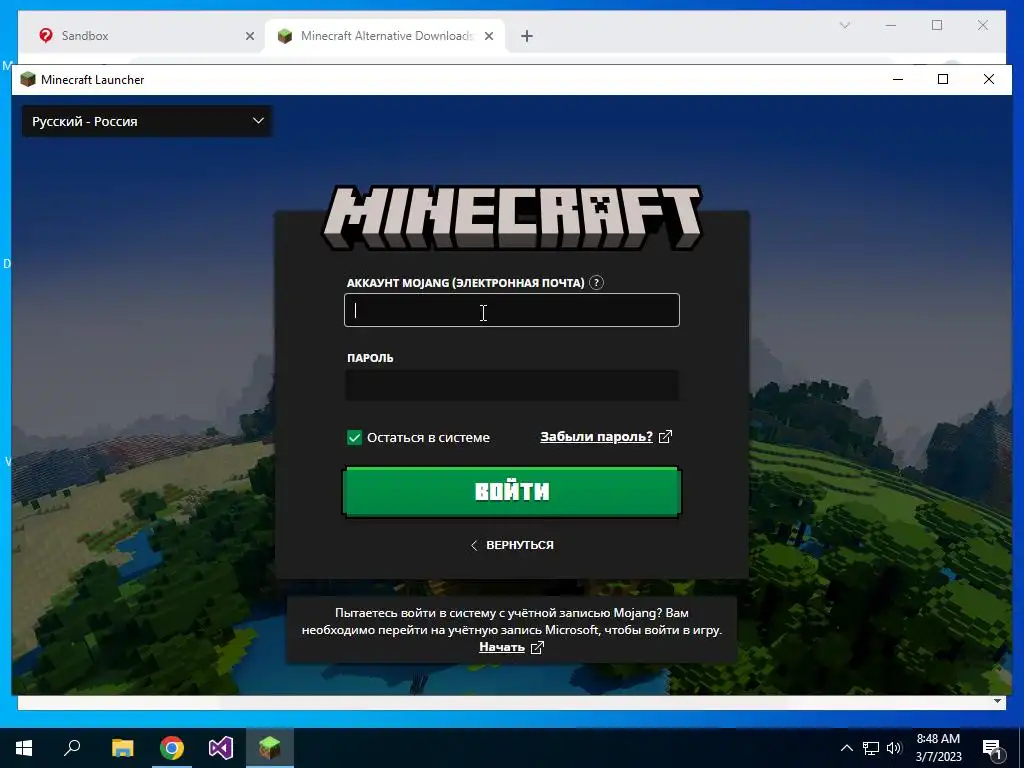Open a new Chrome tab

(x=527, y=36)
